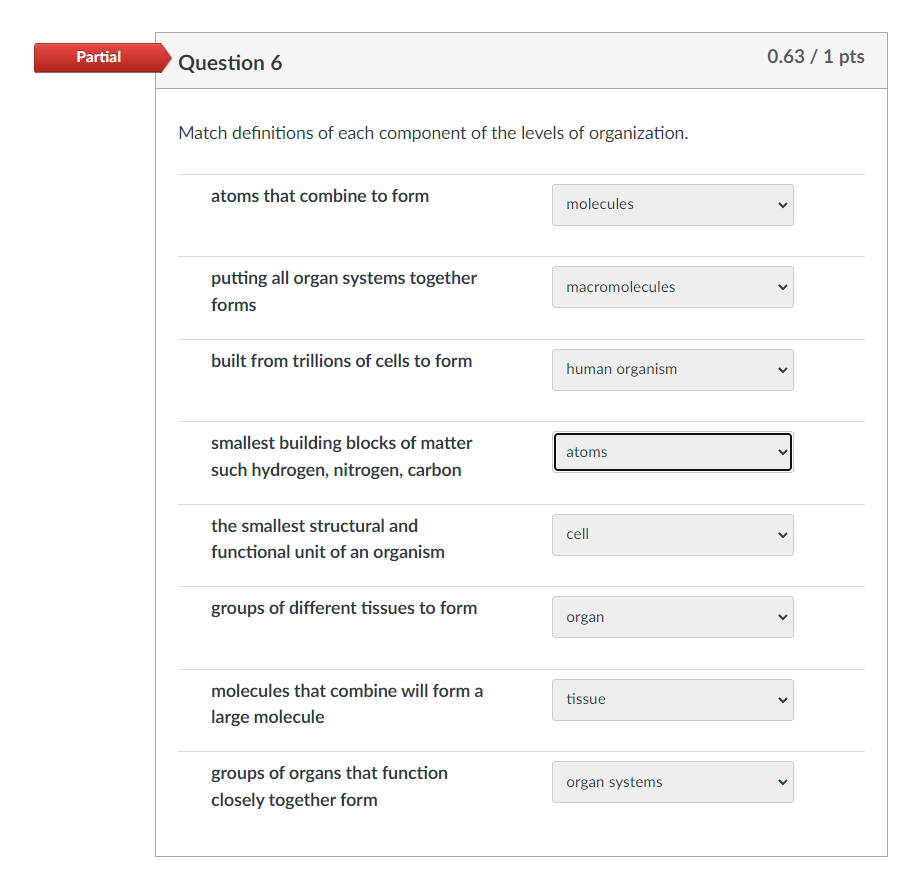
Task: Open the 'molecules' dropdown for atoms definition
Action: pos(672,205)
